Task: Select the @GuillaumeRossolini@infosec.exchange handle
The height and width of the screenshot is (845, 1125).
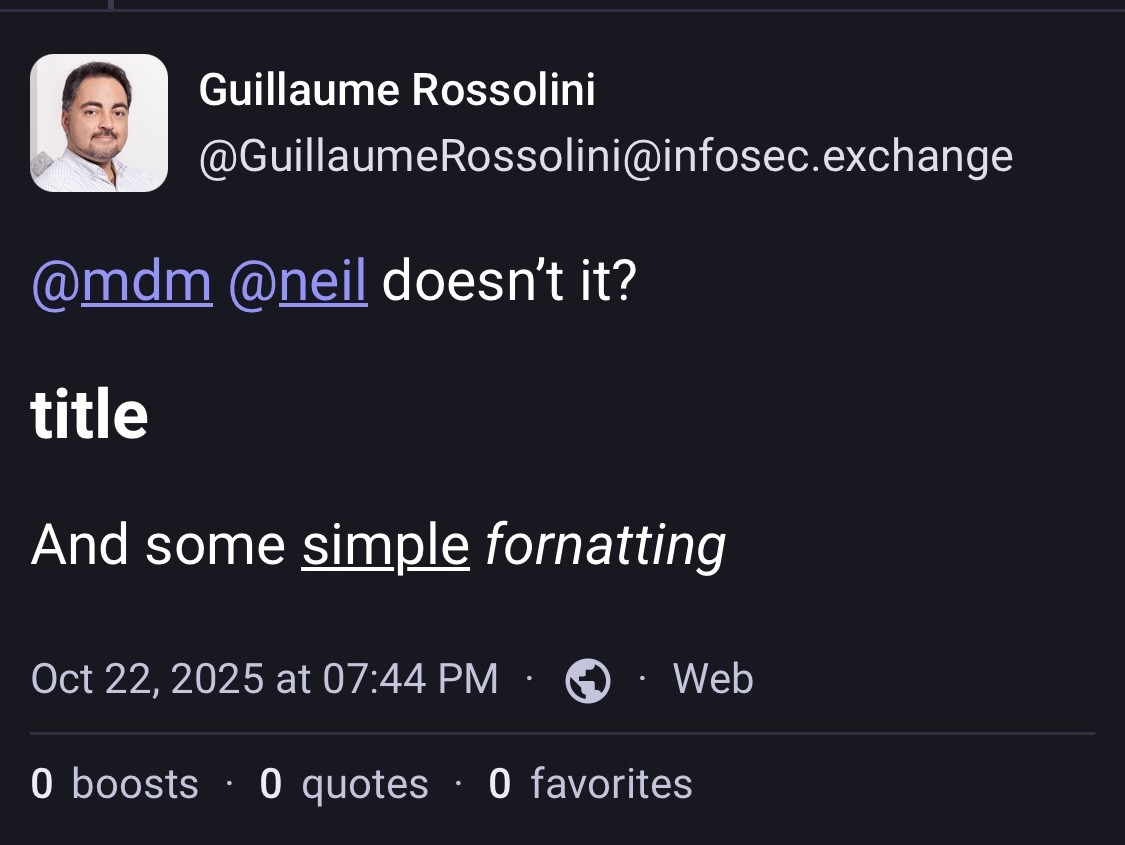Action: pos(605,156)
